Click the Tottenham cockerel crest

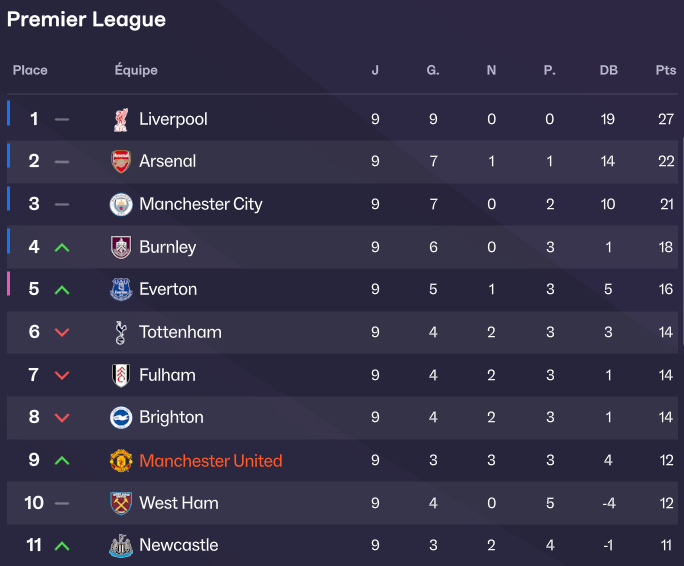click(x=121, y=332)
